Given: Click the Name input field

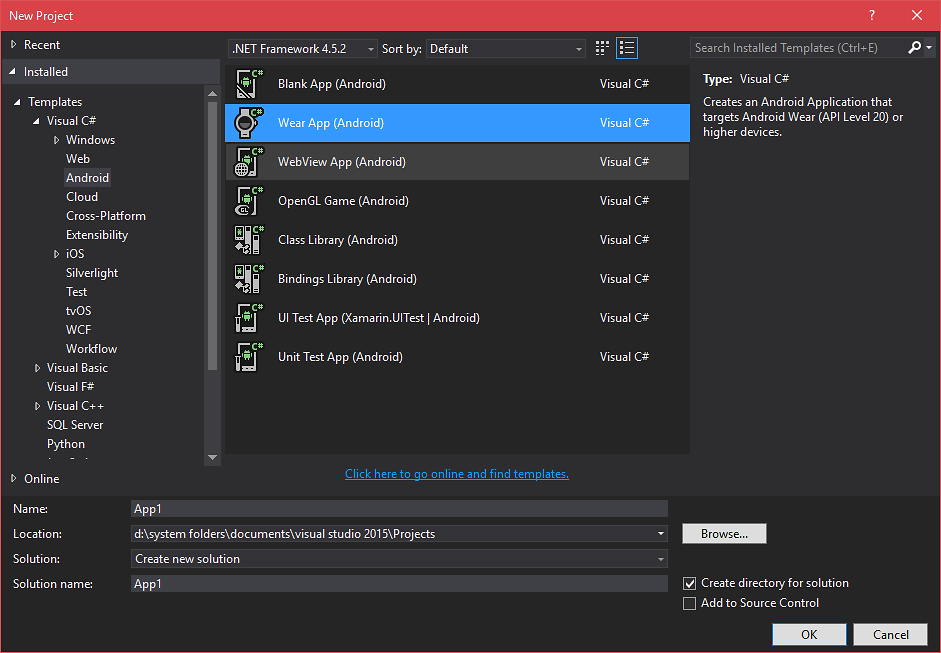Looking at the screenshot, I should point(399,509).
